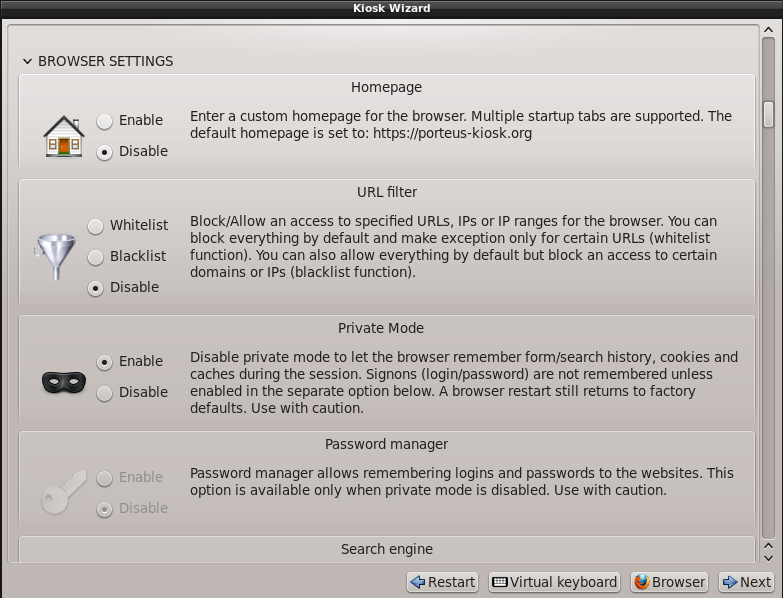Select Enable under Private Mode
The image size is (783, 598).
(x=104, y=362)
